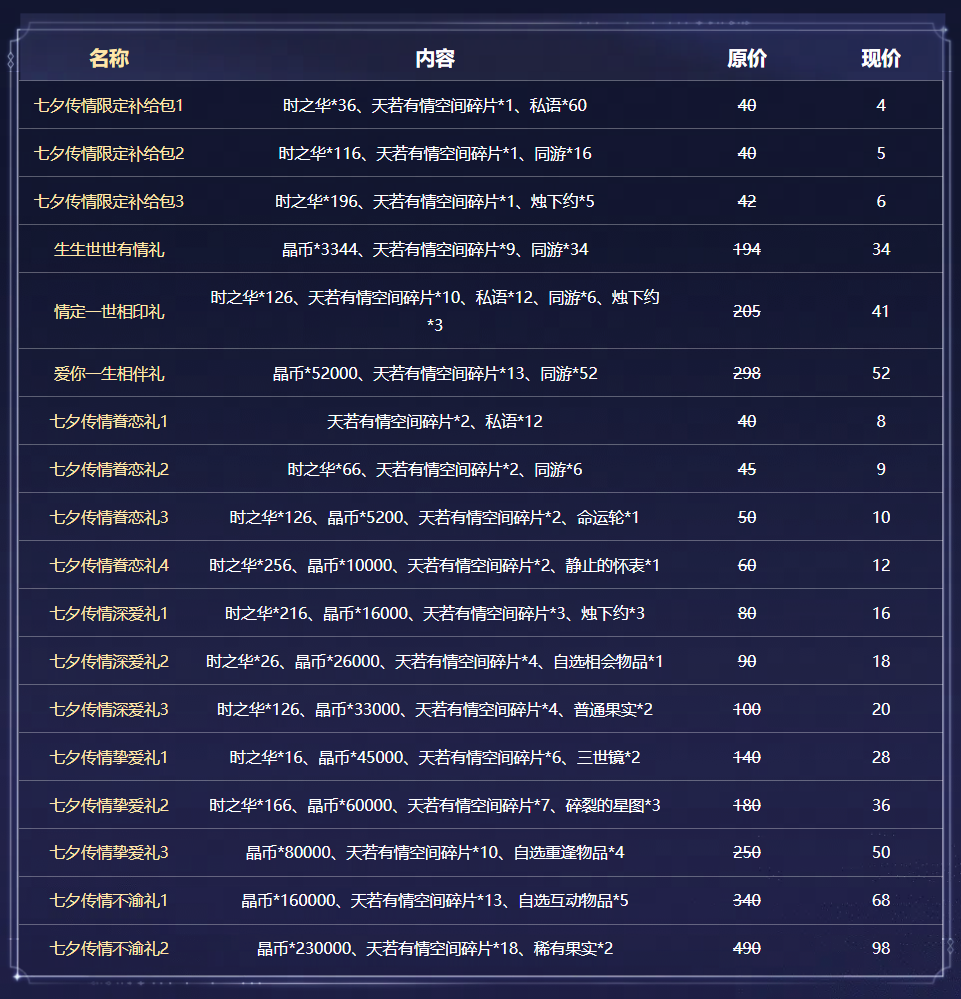The height and width of the screenshot is (999, 961).
Task: Select 七夕传情限定补给包2 row name
Action: [109, 153]
